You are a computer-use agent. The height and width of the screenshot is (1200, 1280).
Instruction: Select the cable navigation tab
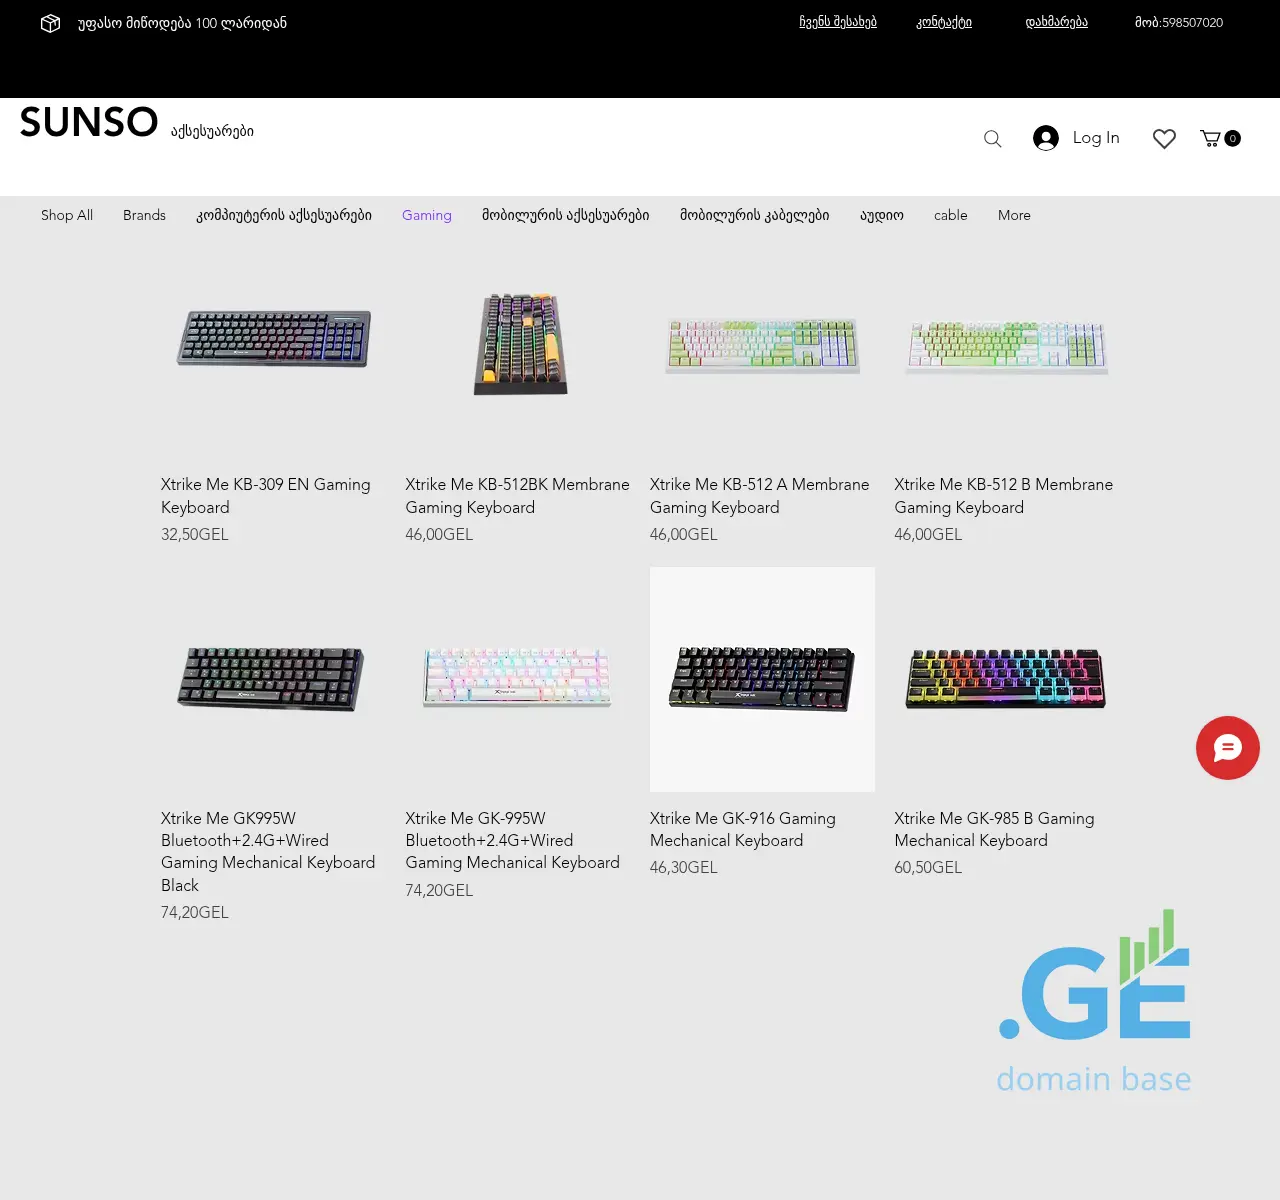[x=950, y=215]
